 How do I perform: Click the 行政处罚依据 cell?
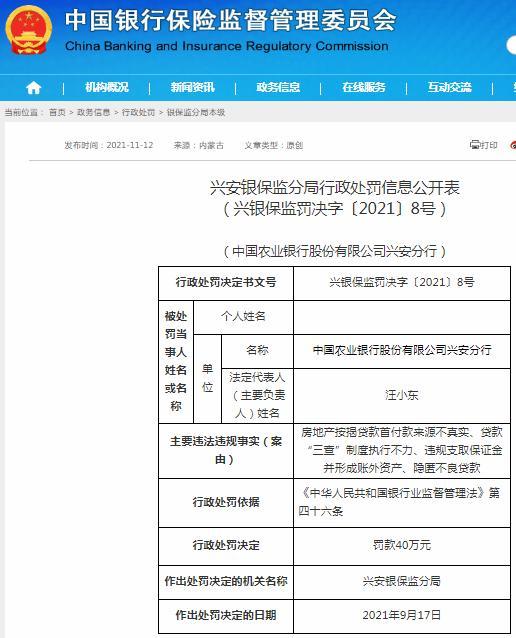tap(226, 503)
